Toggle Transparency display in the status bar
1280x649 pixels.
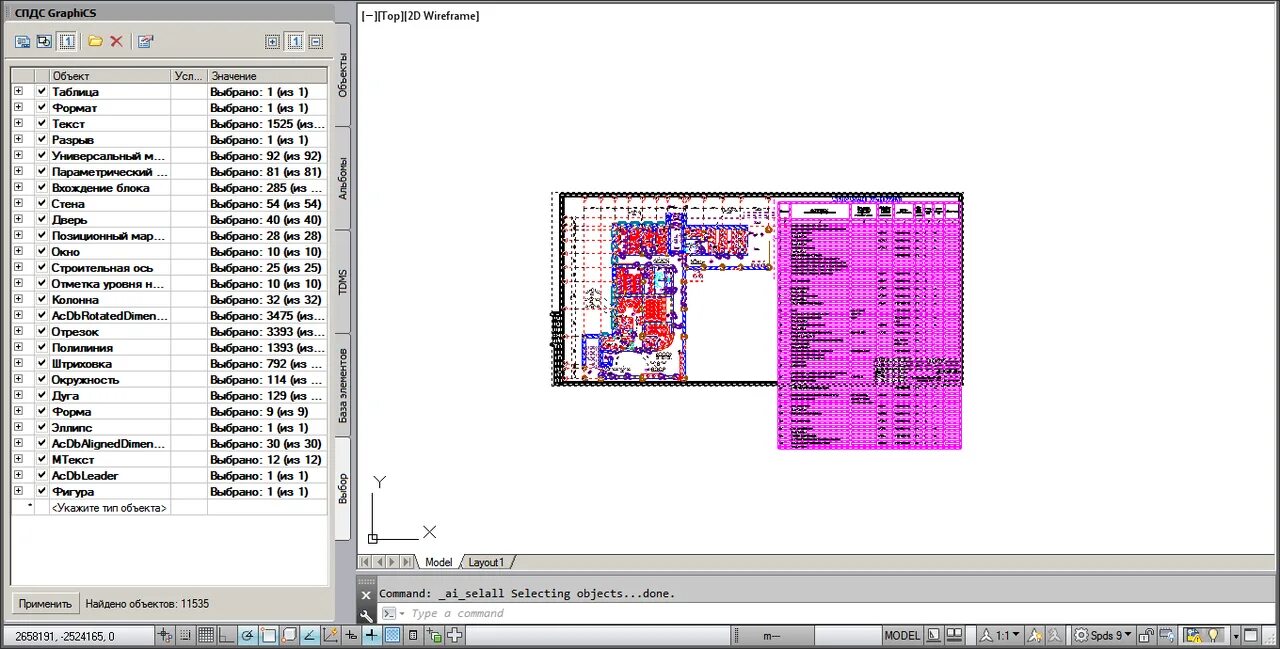(392, 635)
